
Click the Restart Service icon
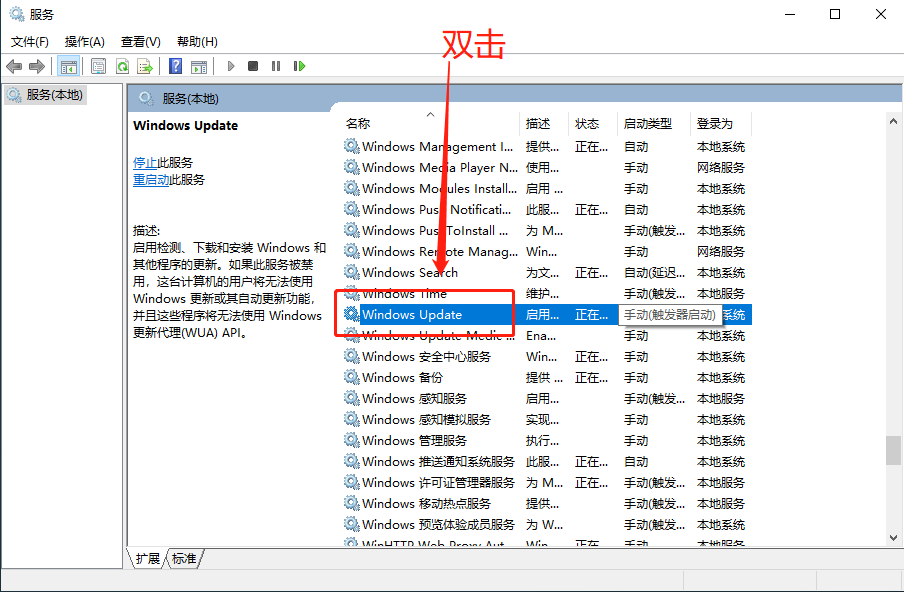299,66
